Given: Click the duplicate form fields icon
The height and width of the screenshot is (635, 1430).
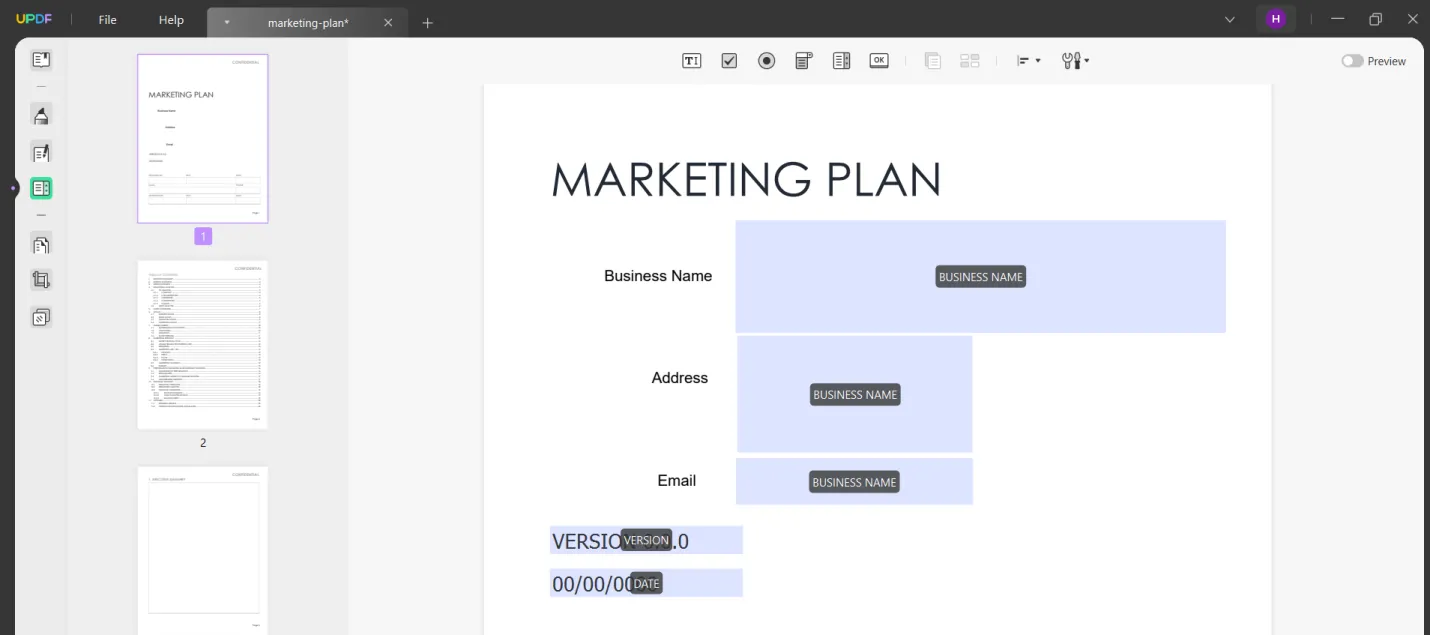Looking at the screenshot, I should pyautogui.click(x=932, y=61).
